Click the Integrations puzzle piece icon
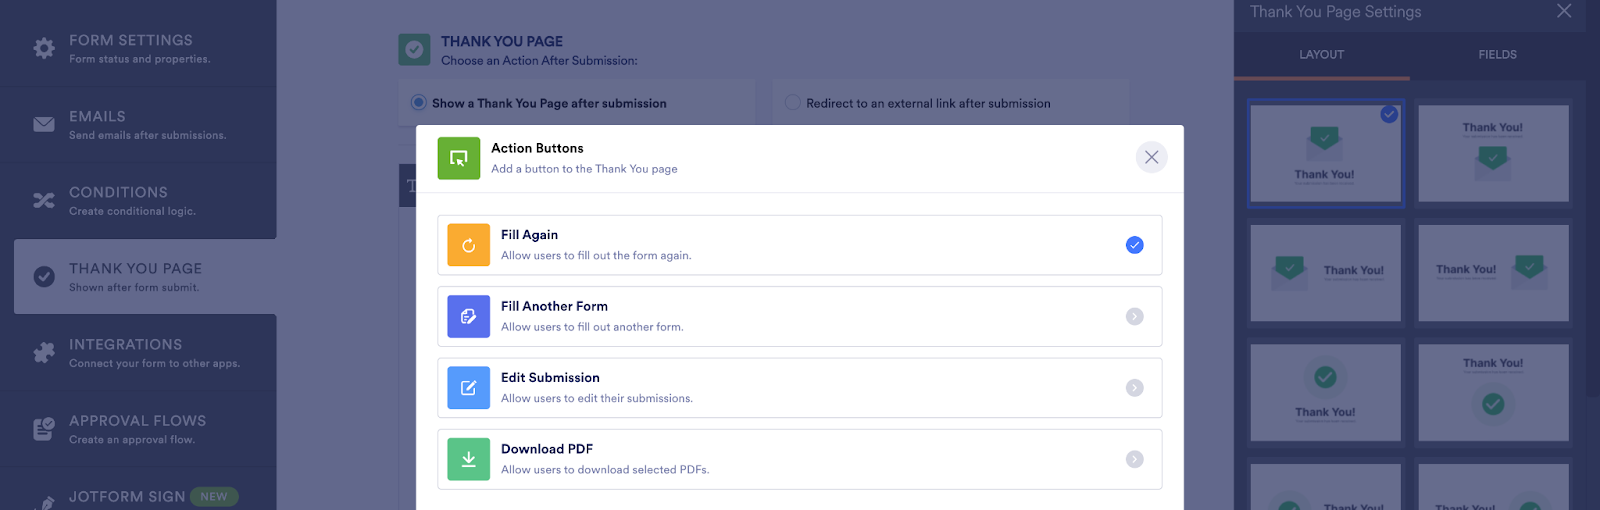 44,353
